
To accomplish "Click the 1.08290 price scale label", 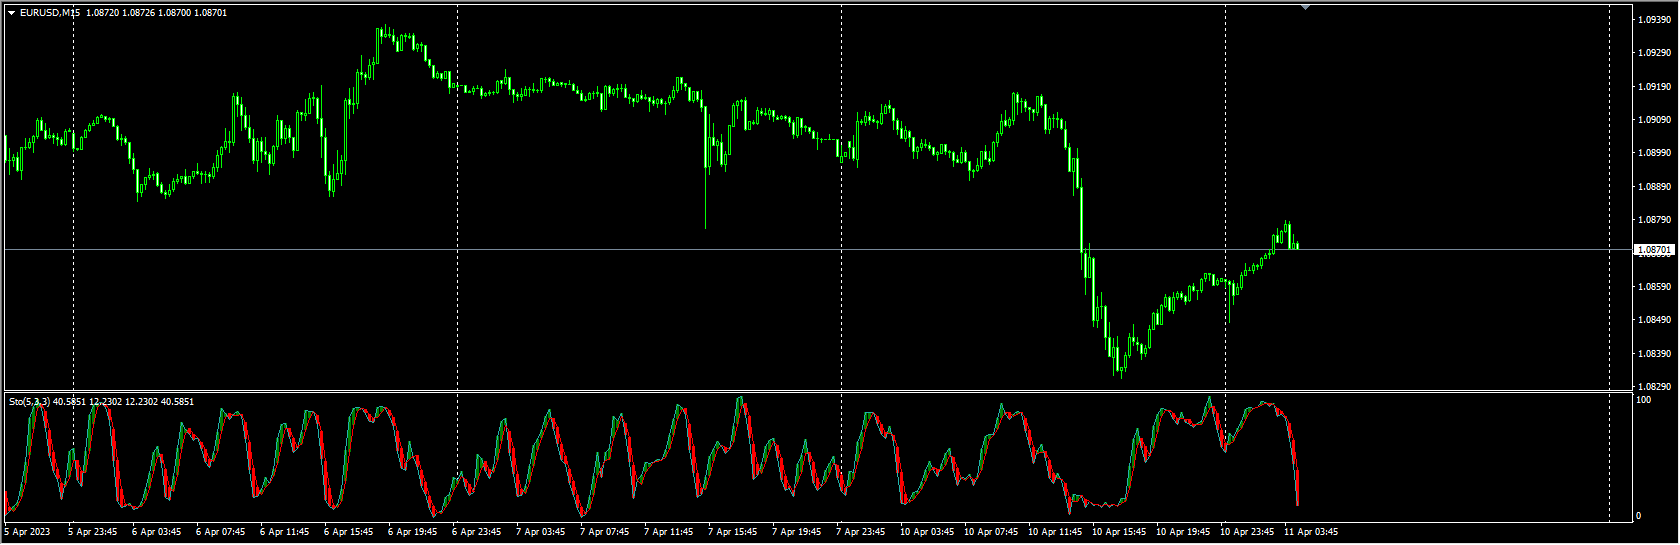I will coord(1655,387).
